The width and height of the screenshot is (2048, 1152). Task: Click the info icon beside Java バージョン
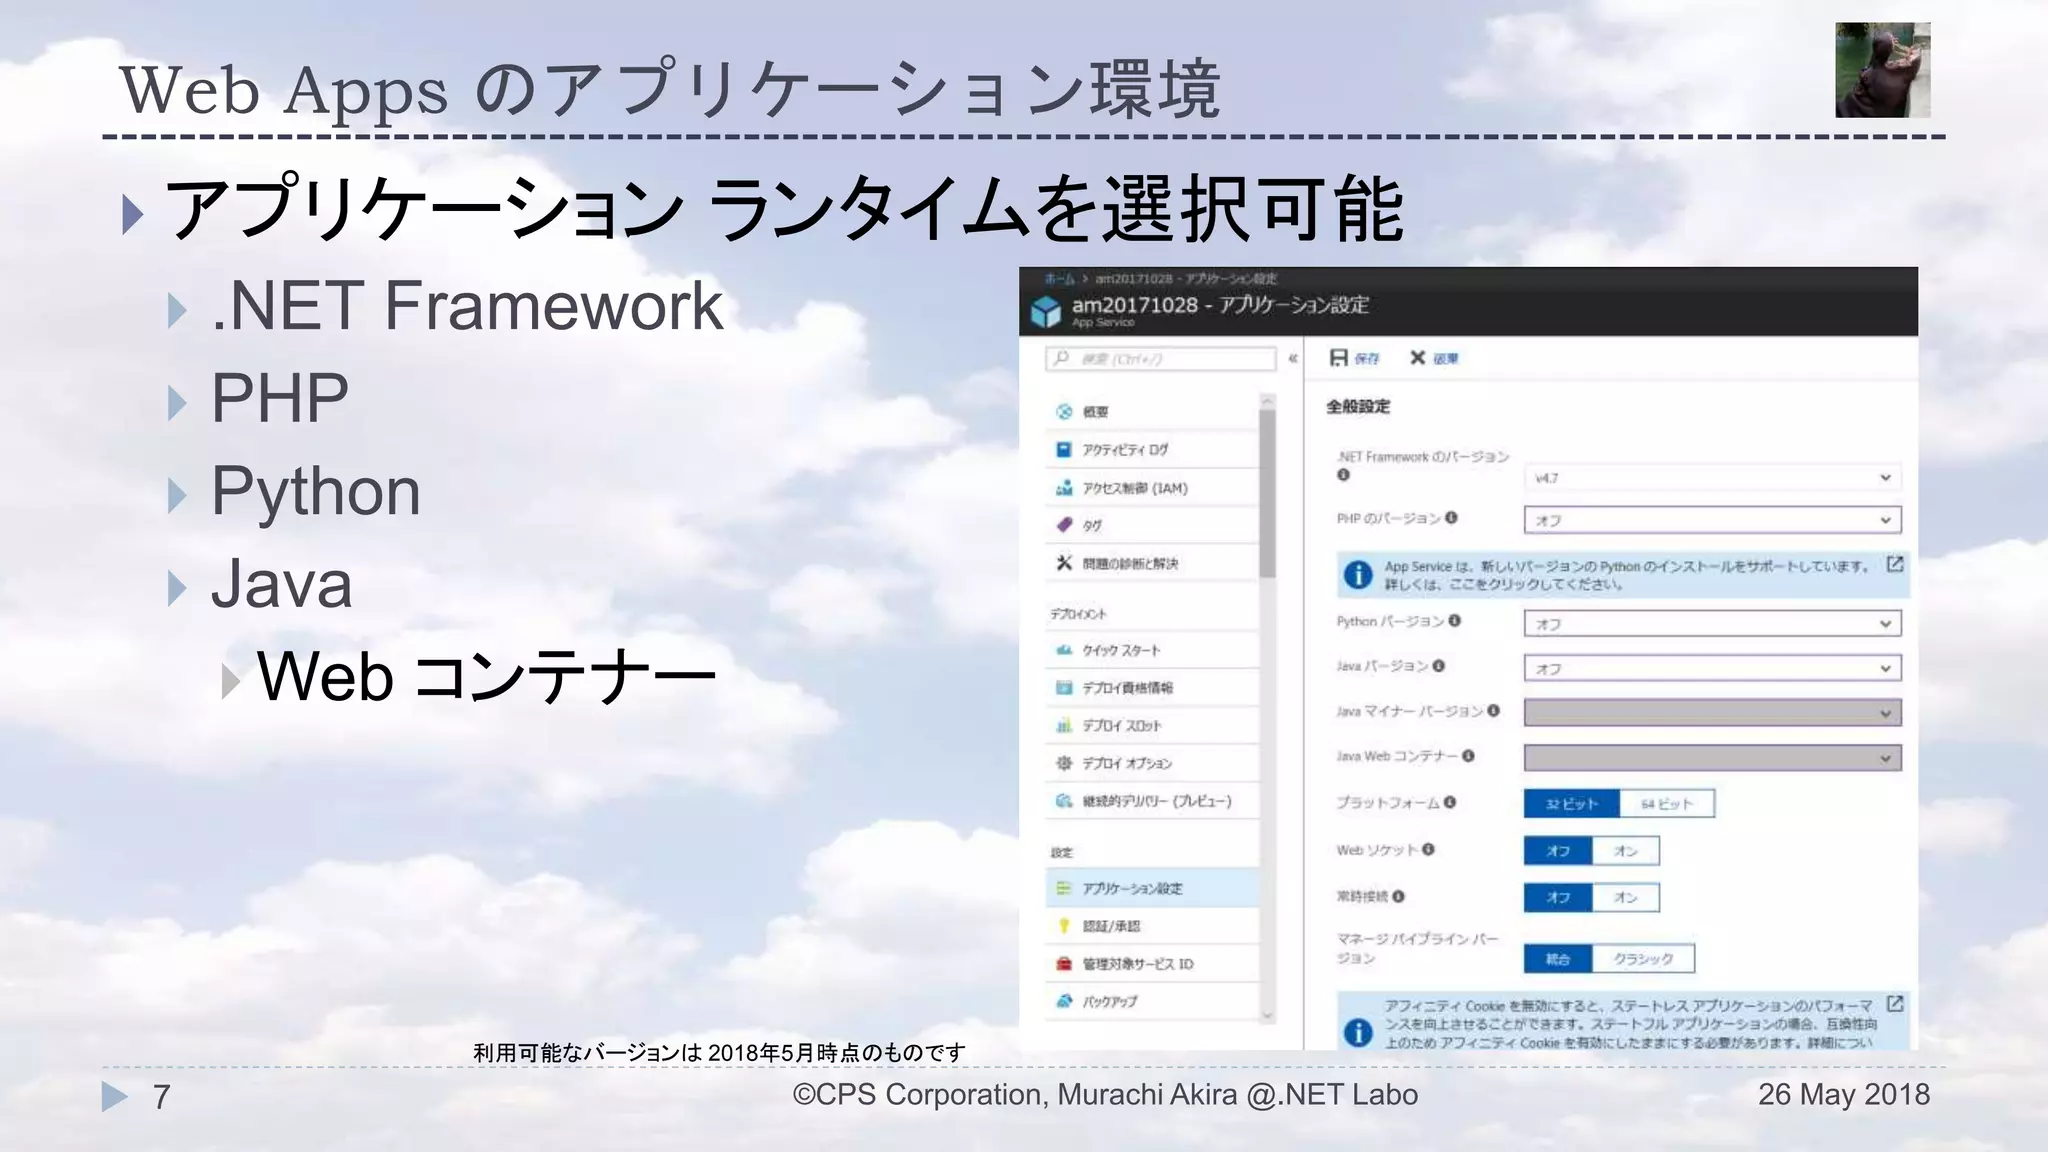tap(1438, 666)
